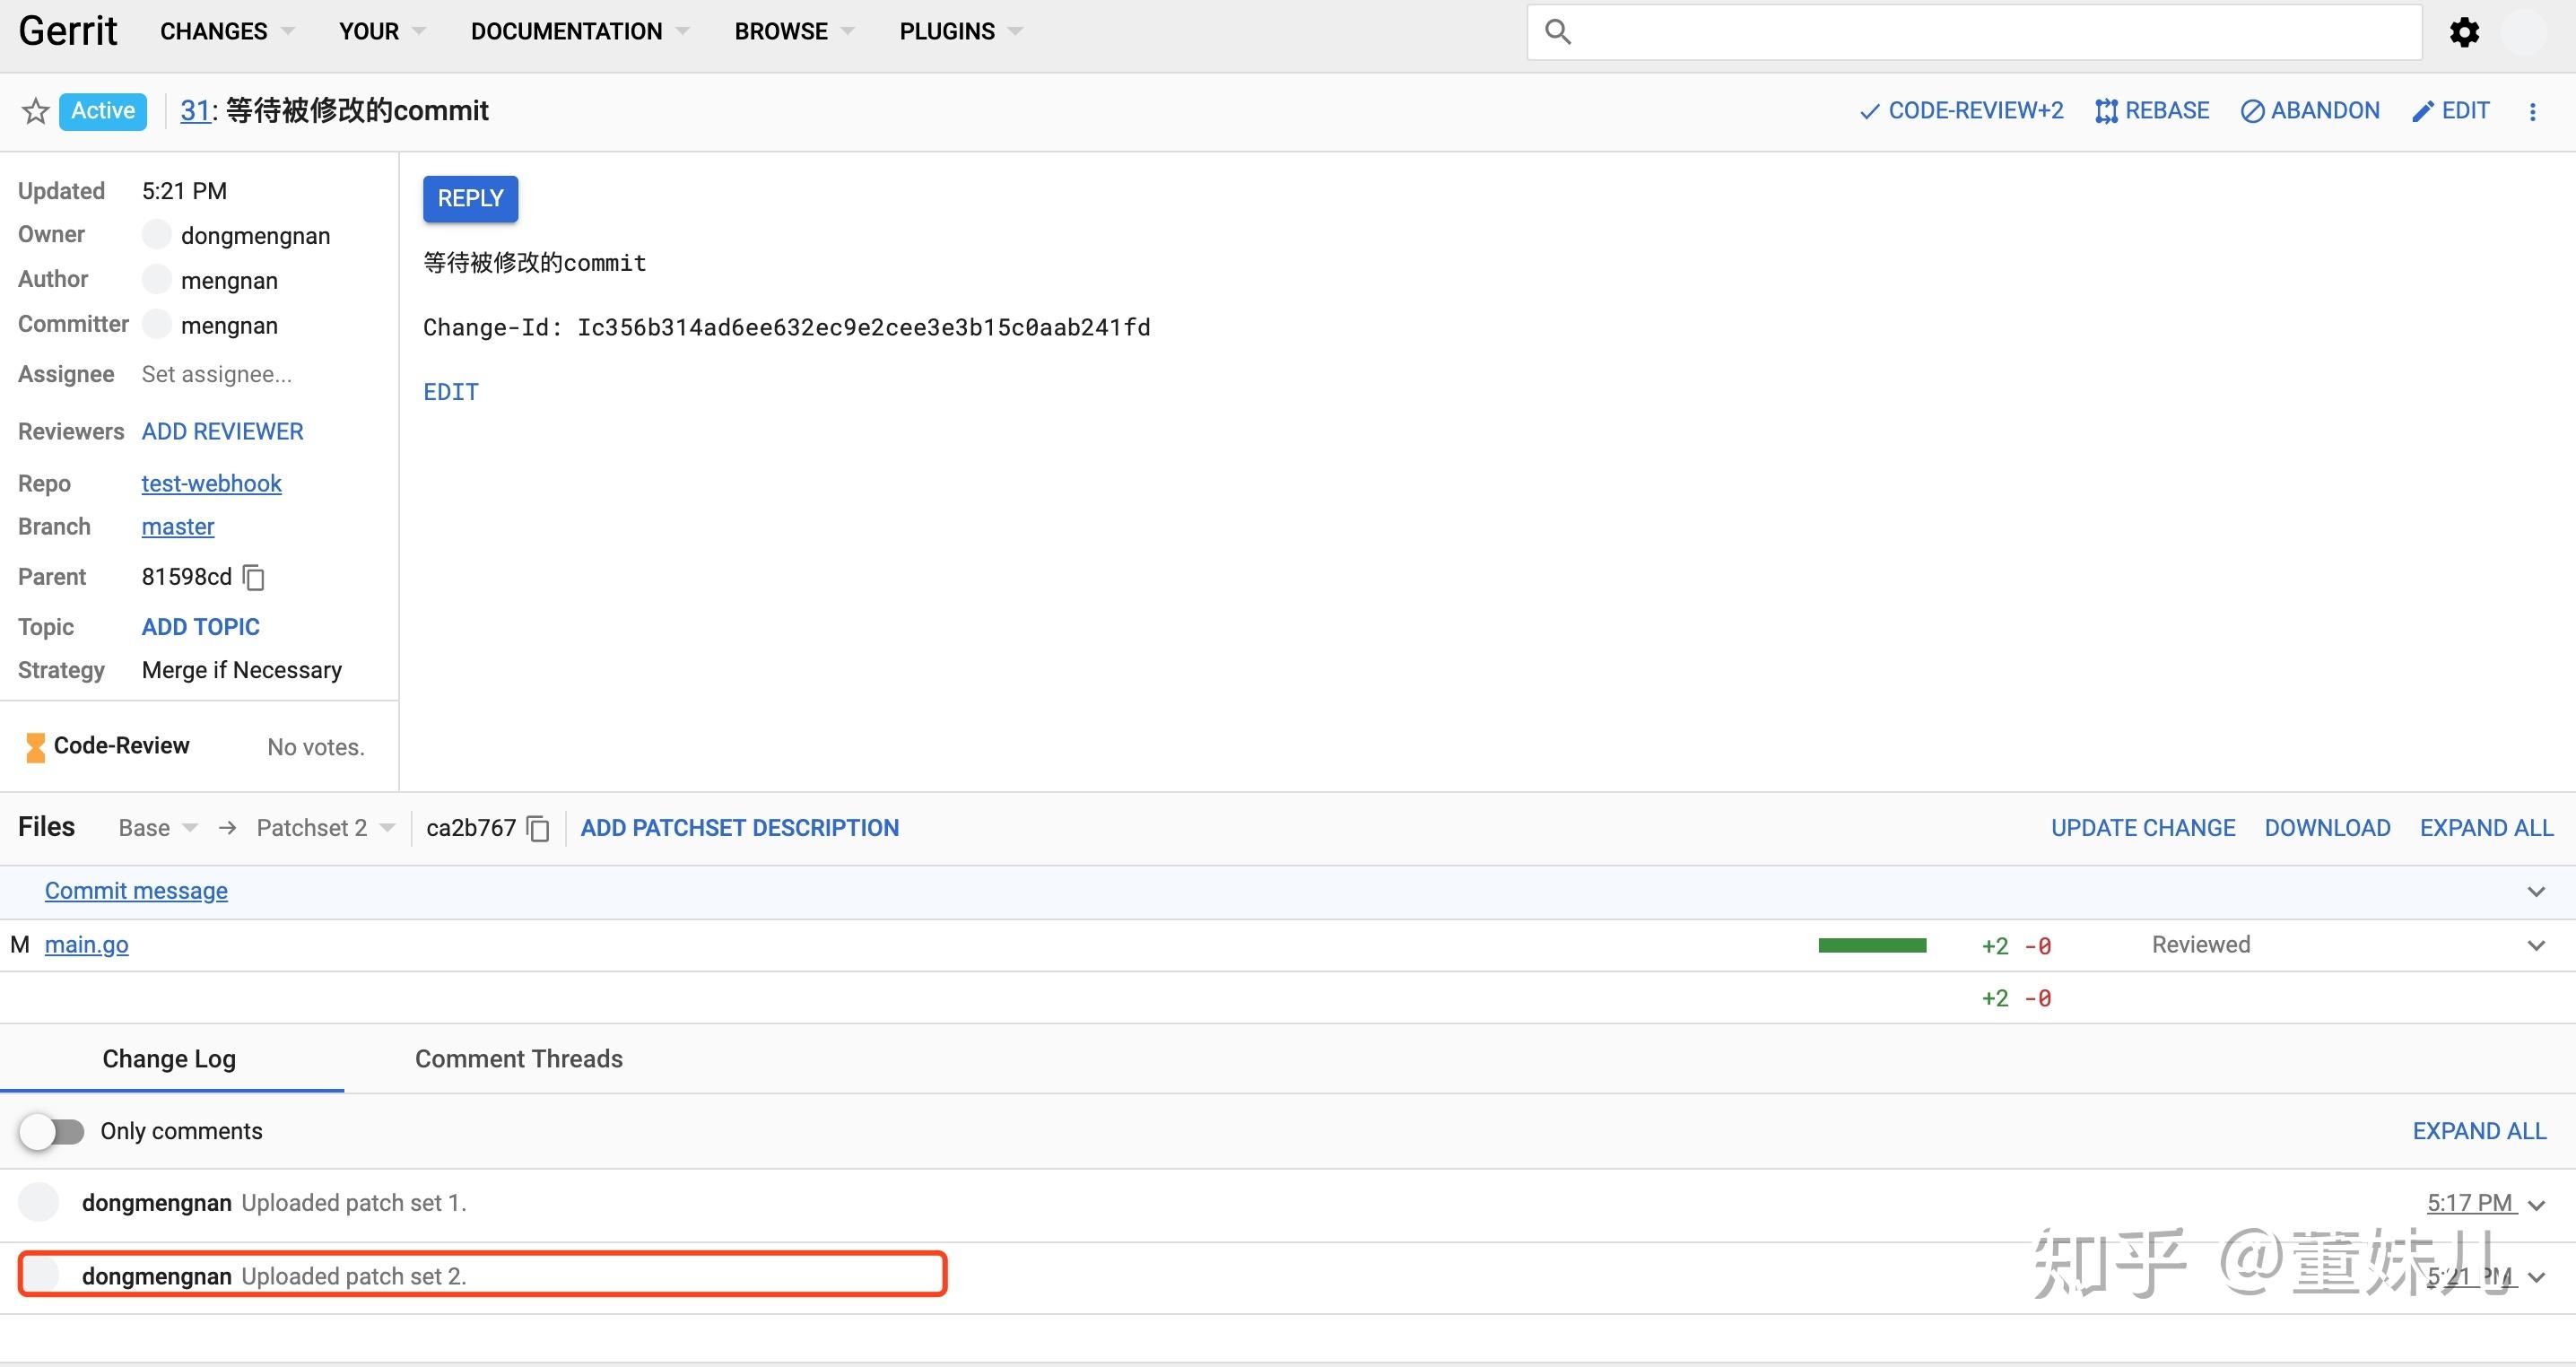Click the ABANDON action icon
2576x1367 pixels.
coord(2252,110)
